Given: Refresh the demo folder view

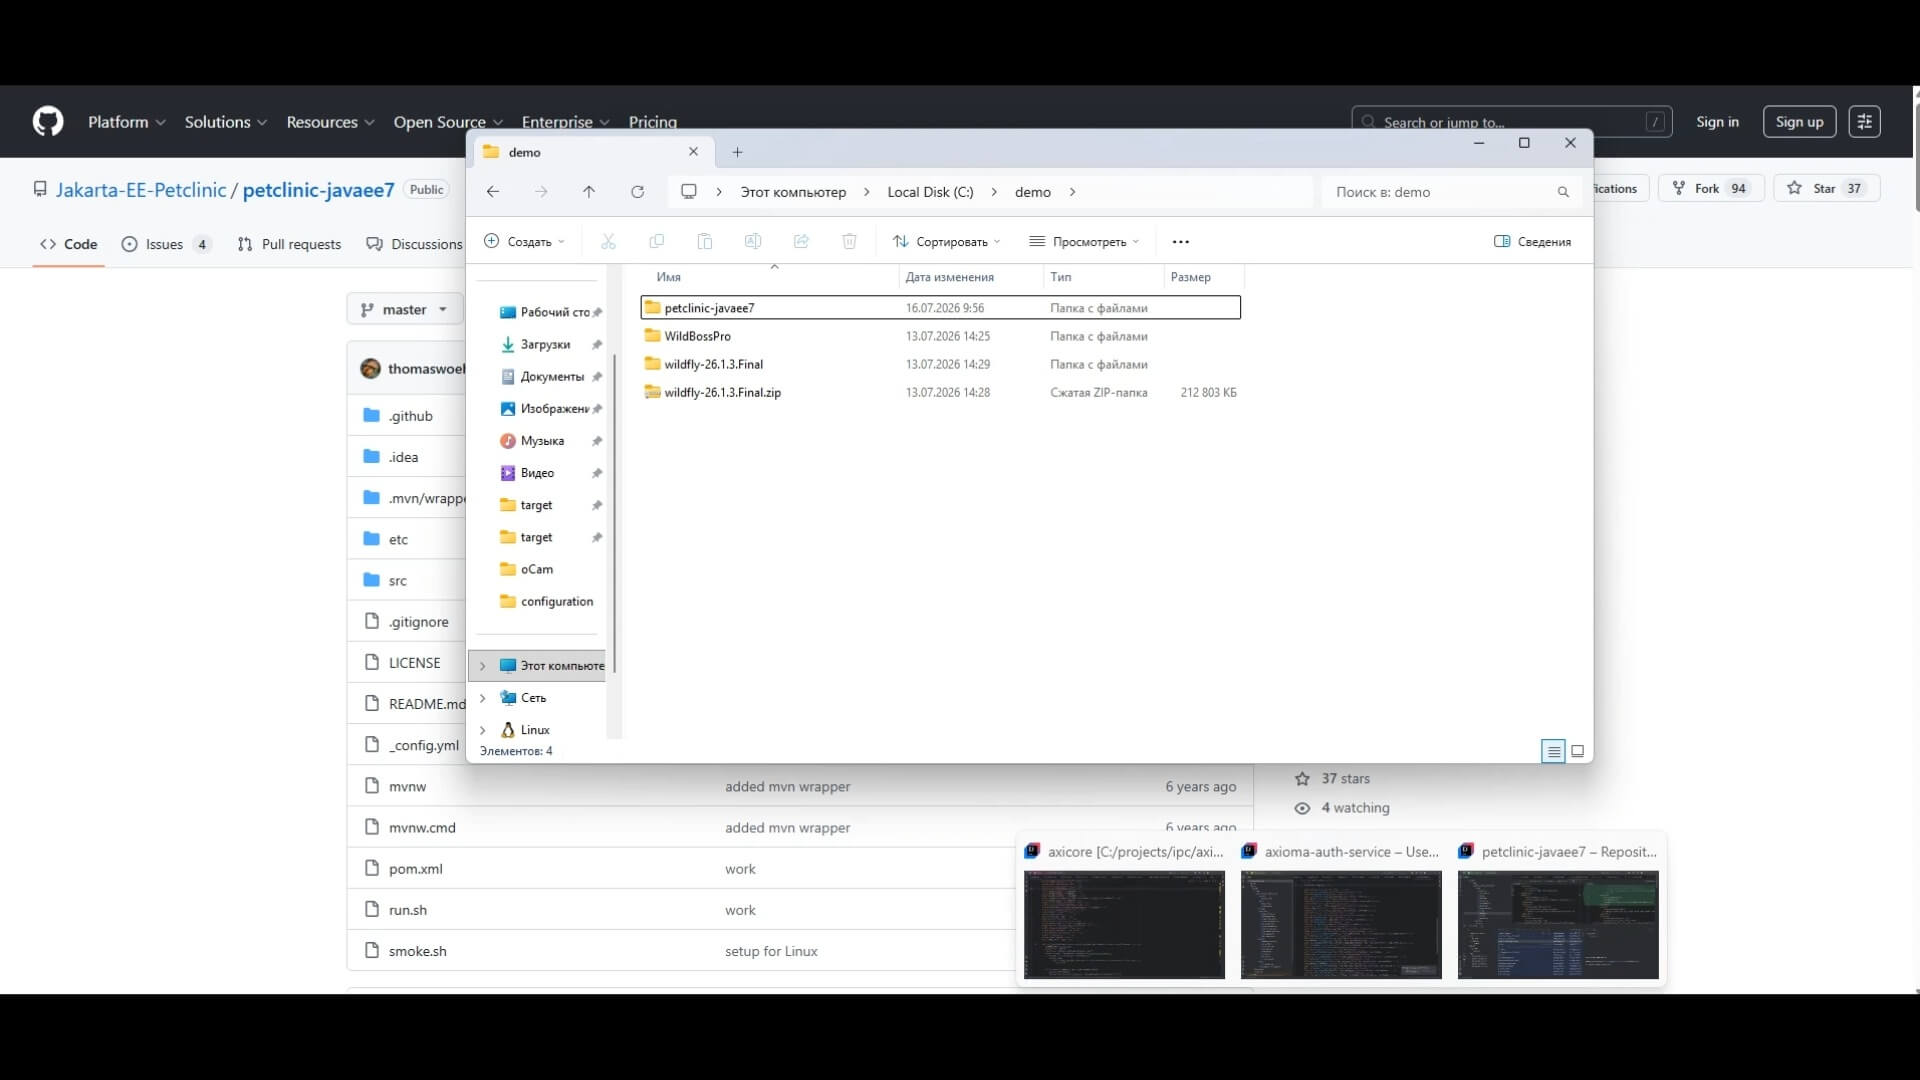Looking at the screenshot, I should tap(637, 192).
